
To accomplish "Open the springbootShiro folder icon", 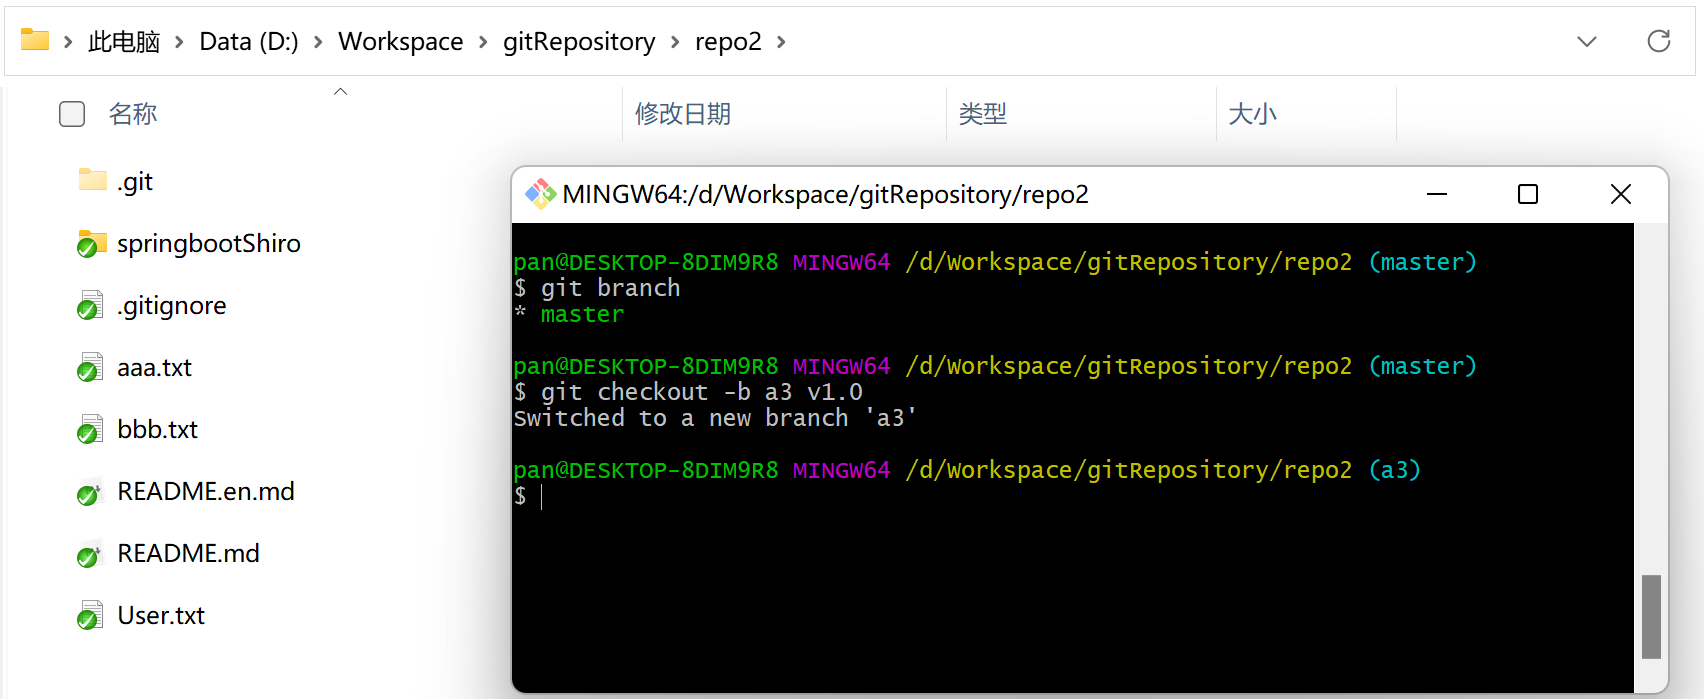I will [x=92, y=243].
